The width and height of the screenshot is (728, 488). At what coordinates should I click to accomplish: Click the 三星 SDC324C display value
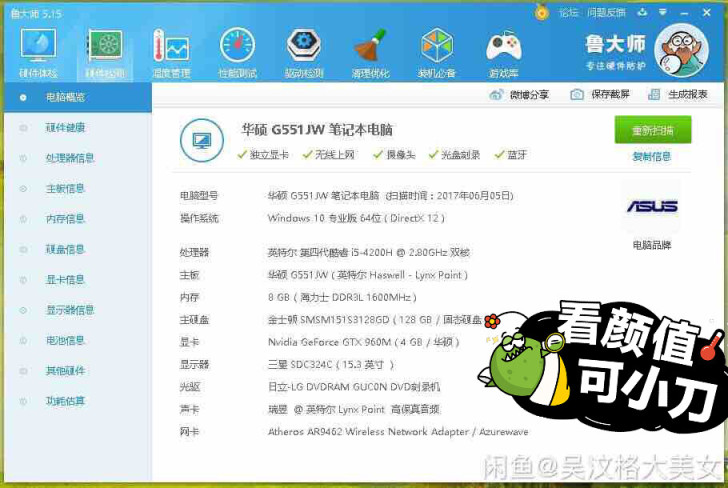[x=331, y=364]
